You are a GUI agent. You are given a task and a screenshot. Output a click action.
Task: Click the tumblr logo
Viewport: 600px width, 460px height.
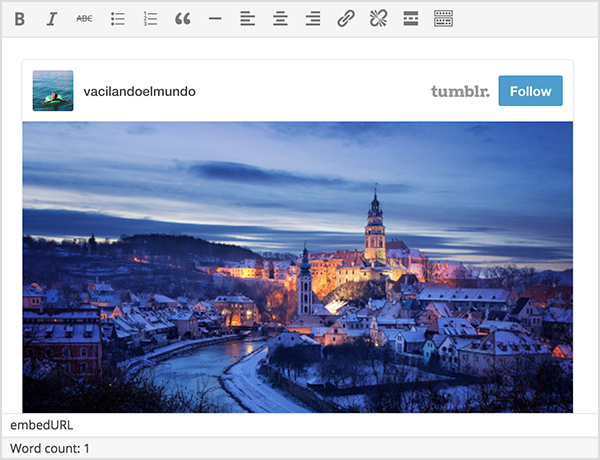click(460, 91)
